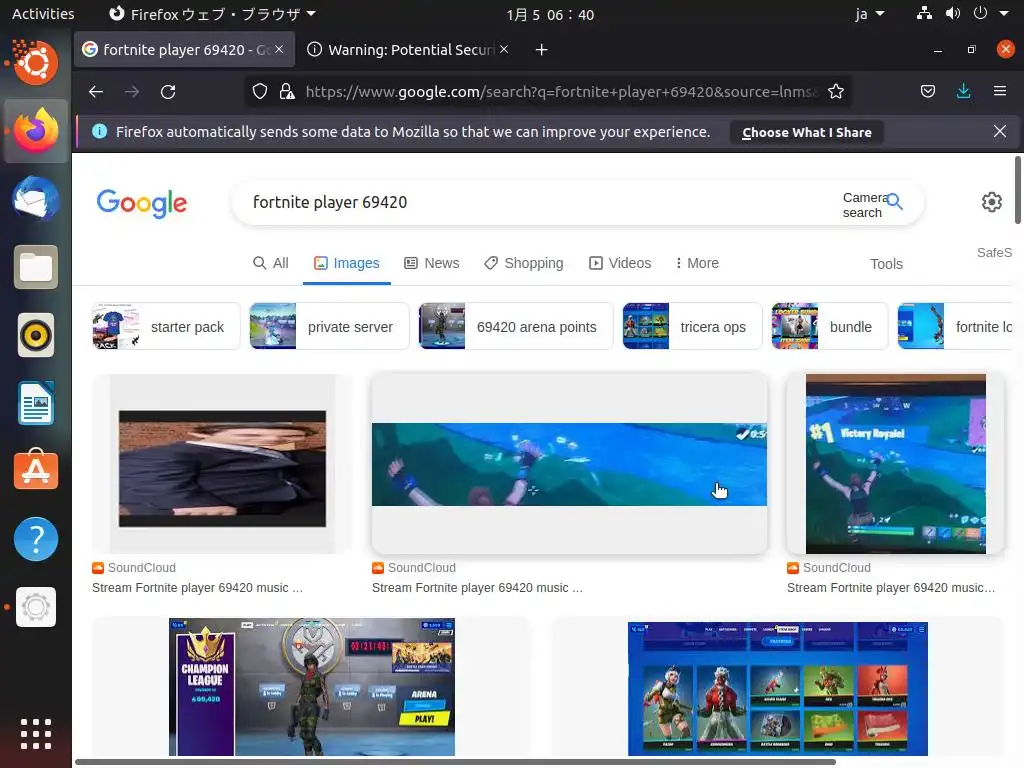Viewport: 1024px width, 768px height.
Task: Open the Firefox hamburger menu
Action: (x=999, y=91)
